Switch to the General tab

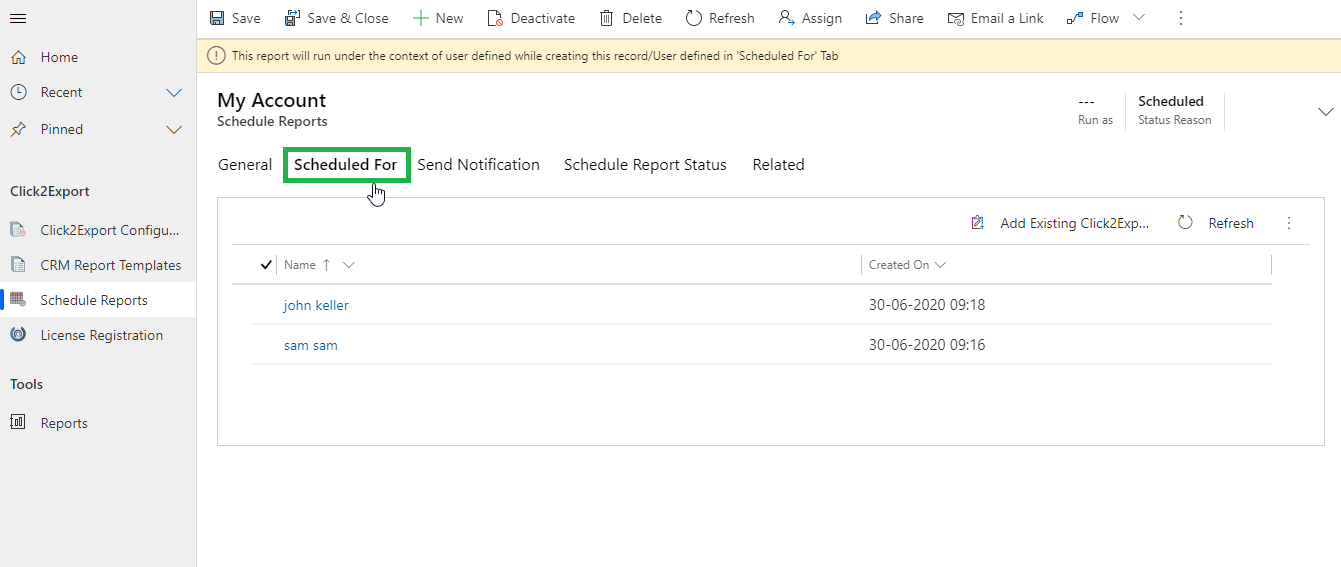pyautogui.click(x=245, y=165)
